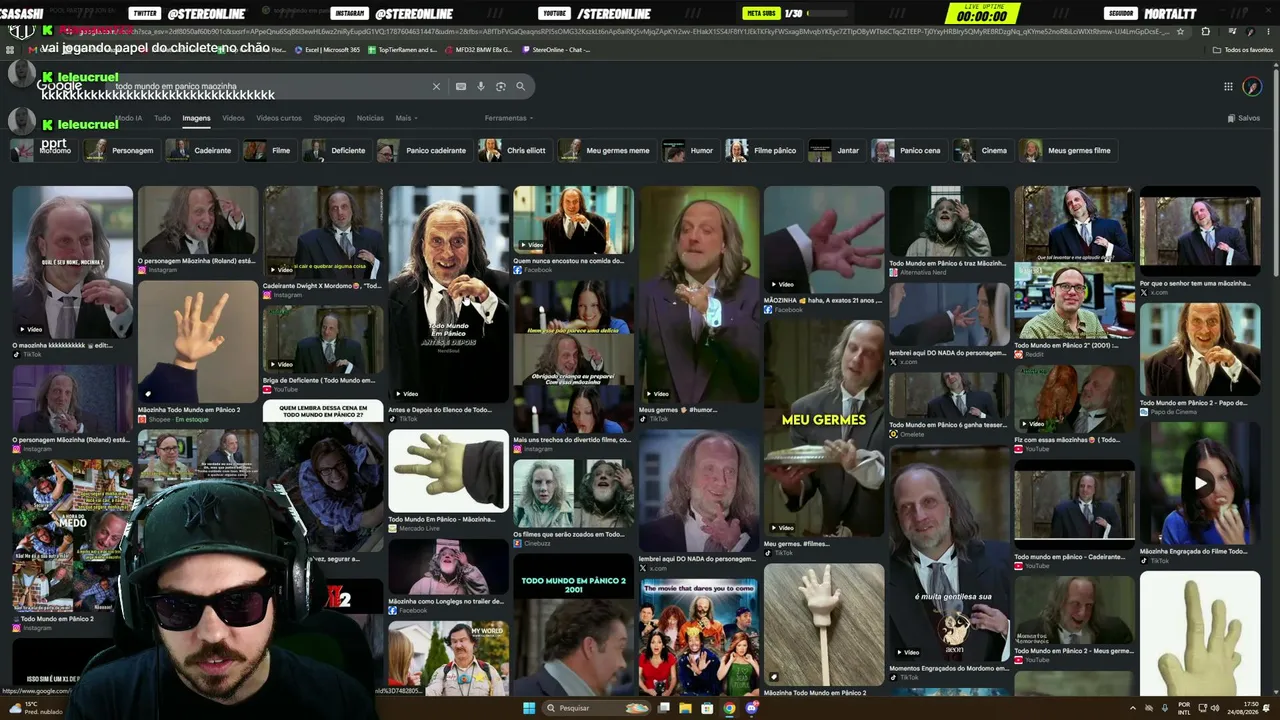
Task: Open the Vídeos curtos tab
Action: [279, 118]
